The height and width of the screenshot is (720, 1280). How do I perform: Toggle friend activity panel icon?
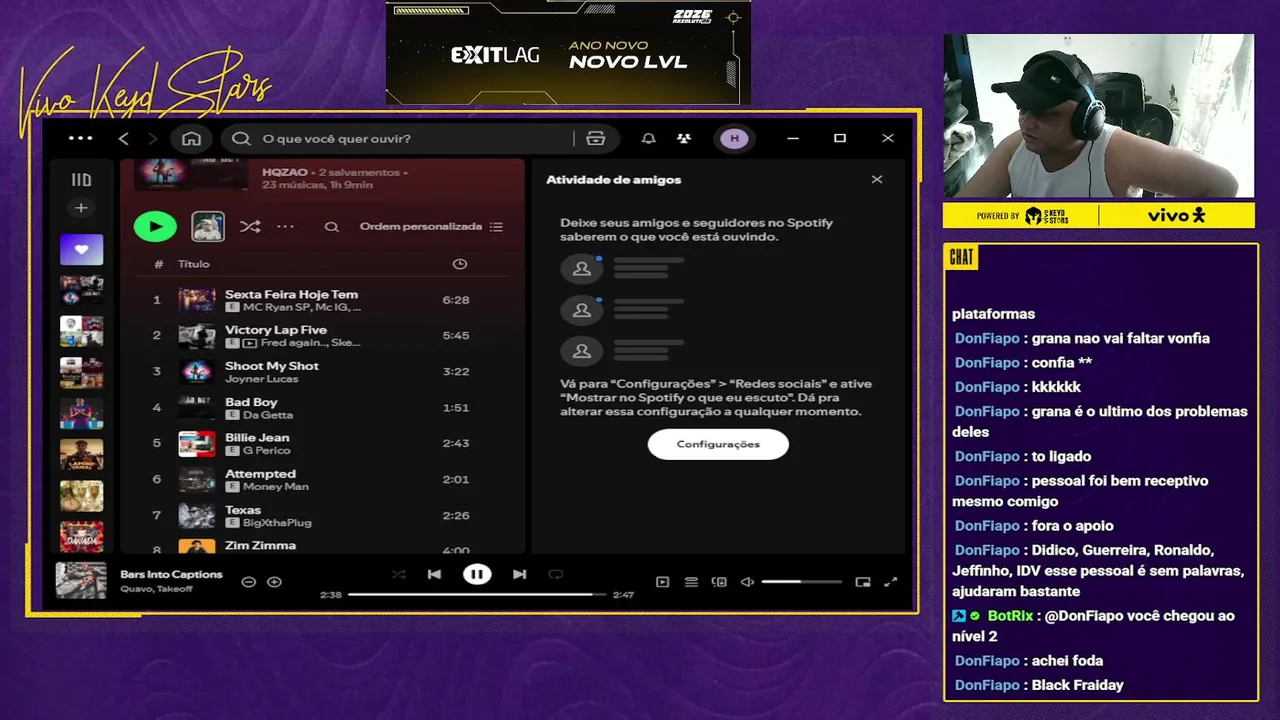pyautogui.click(x=683, y=138)
